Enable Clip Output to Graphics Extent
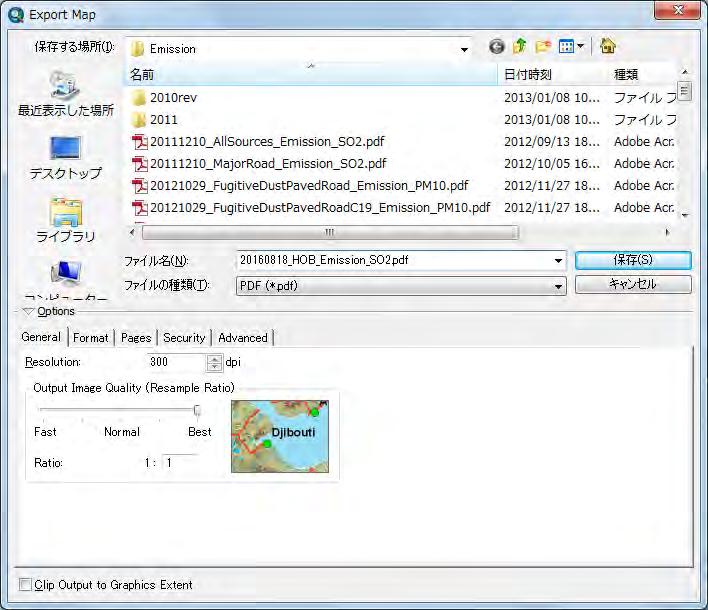 click(25, 585)
